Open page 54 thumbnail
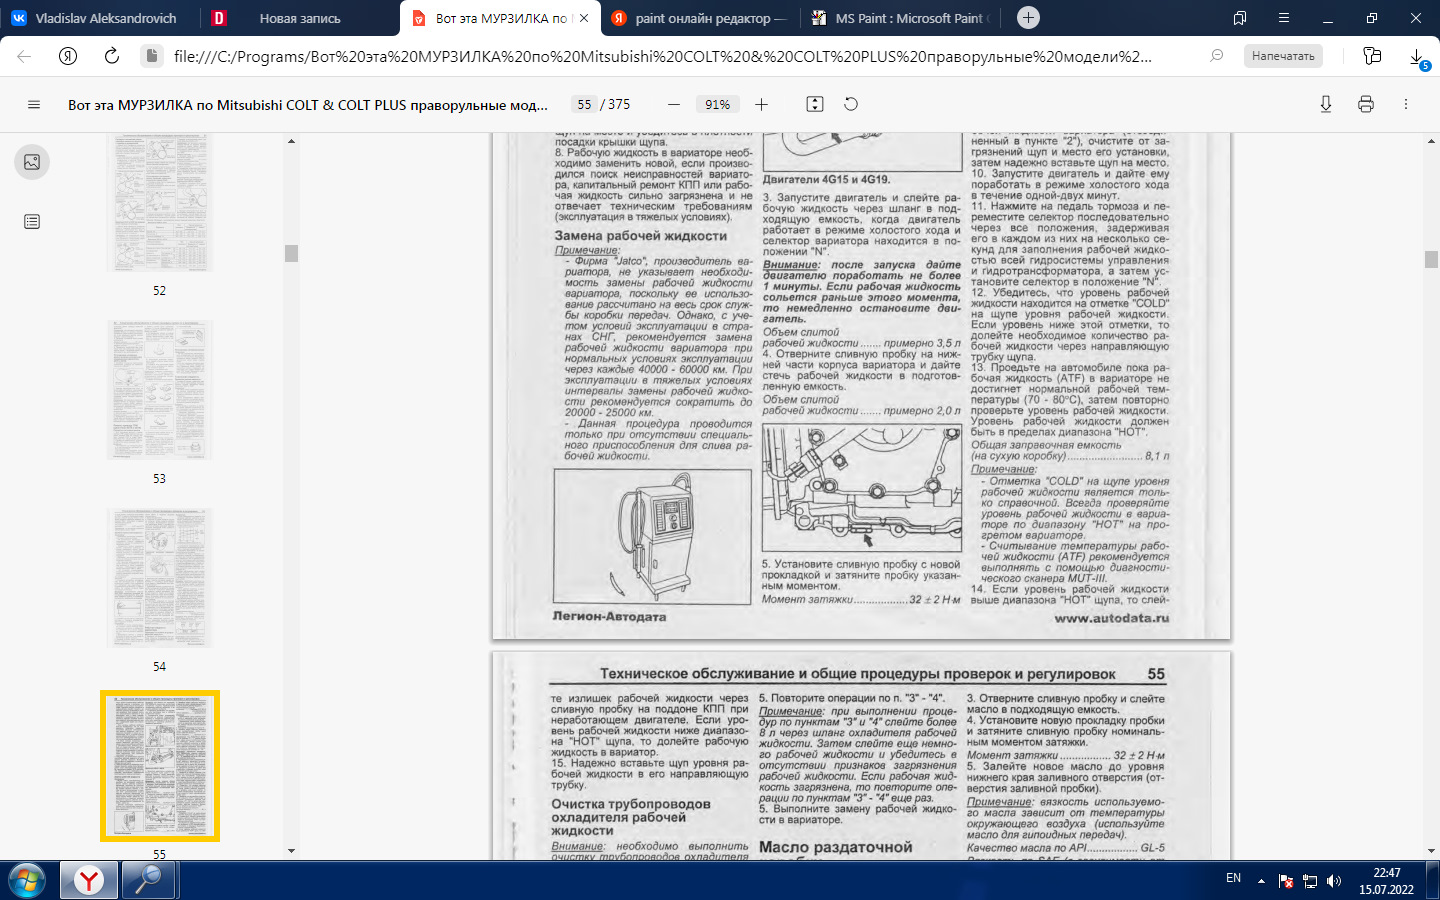1440x900 pixels. (159, 578)
